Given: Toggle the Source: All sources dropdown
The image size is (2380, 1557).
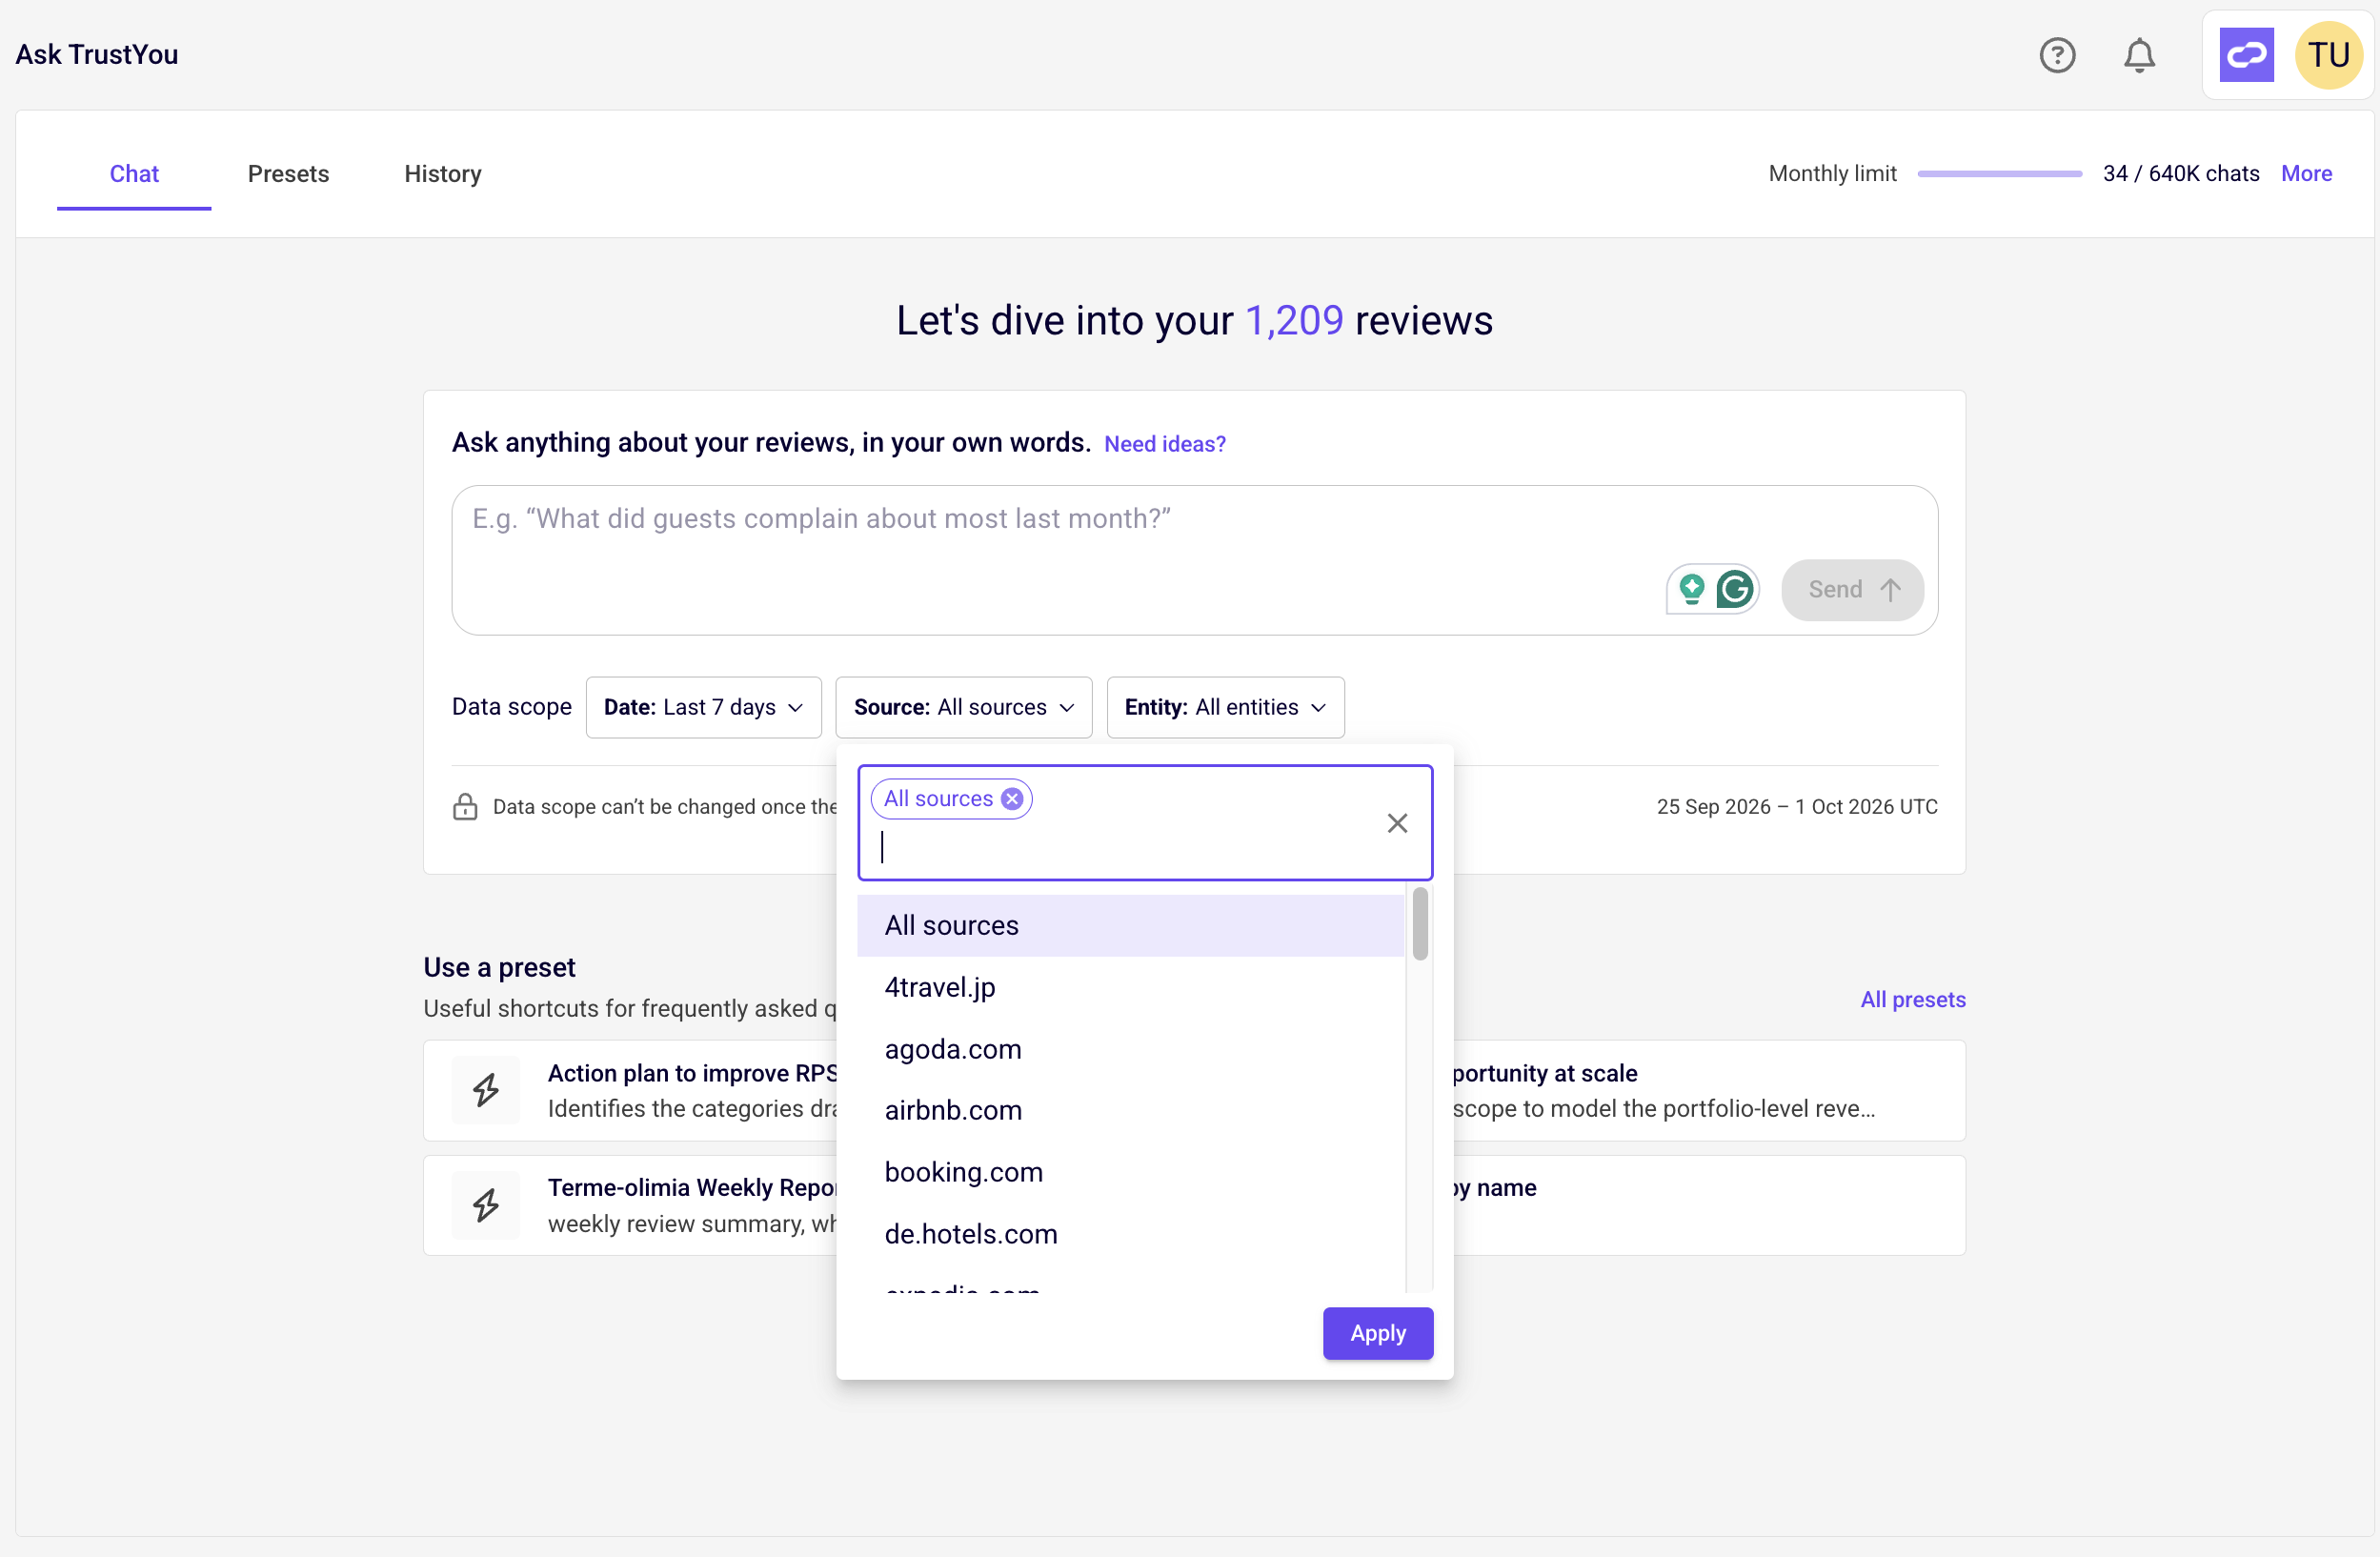Looking at the screenshot, I should (x=963, y=707).
